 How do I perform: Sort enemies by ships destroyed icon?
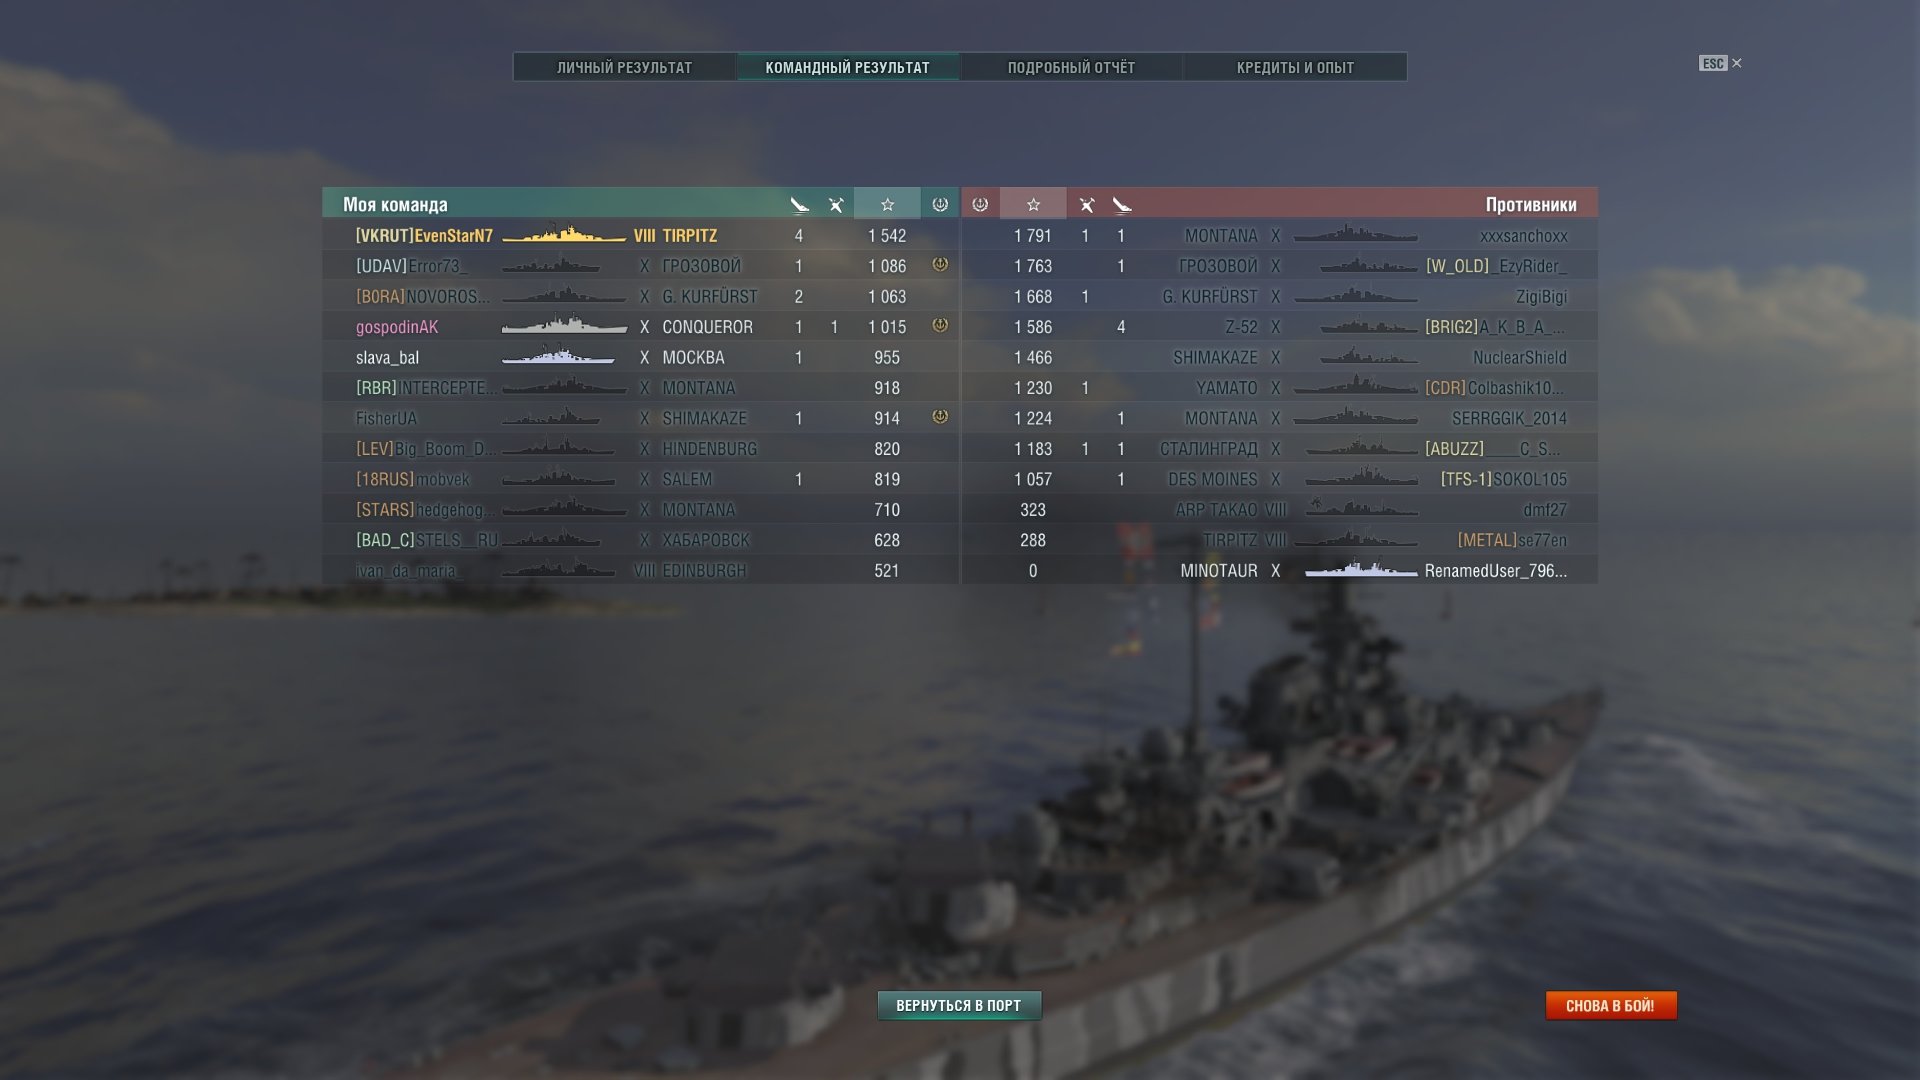[1122, 205]
